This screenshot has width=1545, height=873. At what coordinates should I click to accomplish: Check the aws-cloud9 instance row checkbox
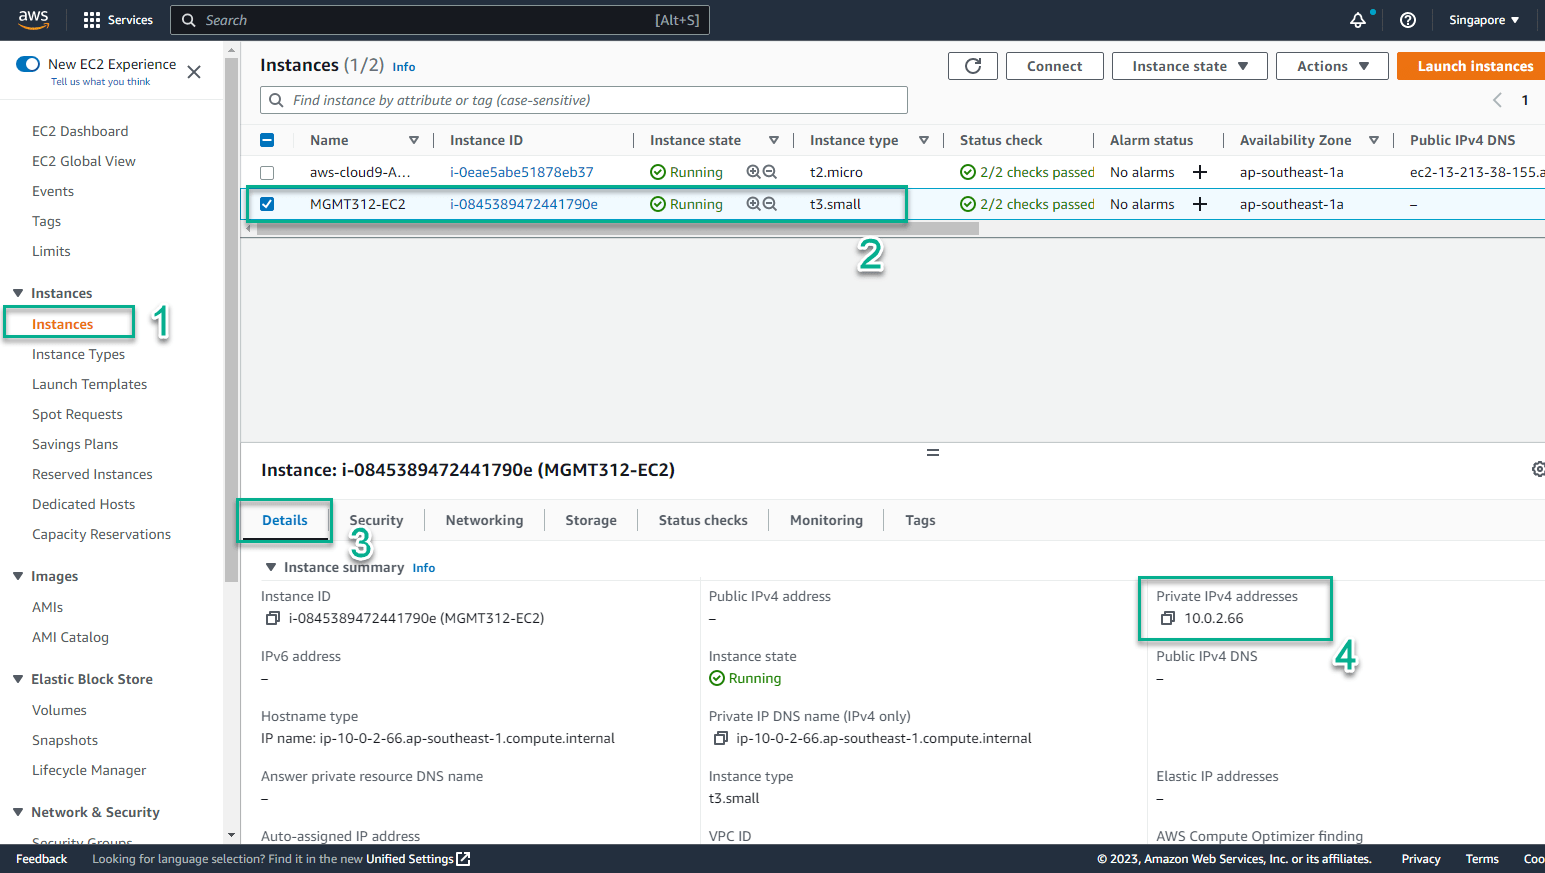(267, 172)
